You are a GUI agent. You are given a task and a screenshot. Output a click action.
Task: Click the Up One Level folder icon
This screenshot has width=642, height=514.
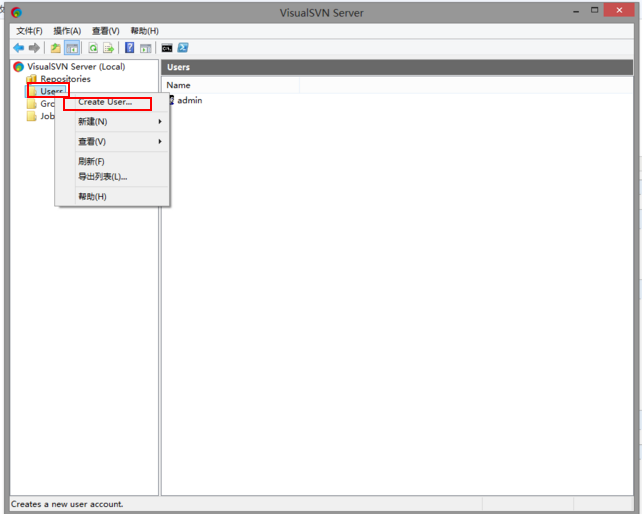point(55,48)
